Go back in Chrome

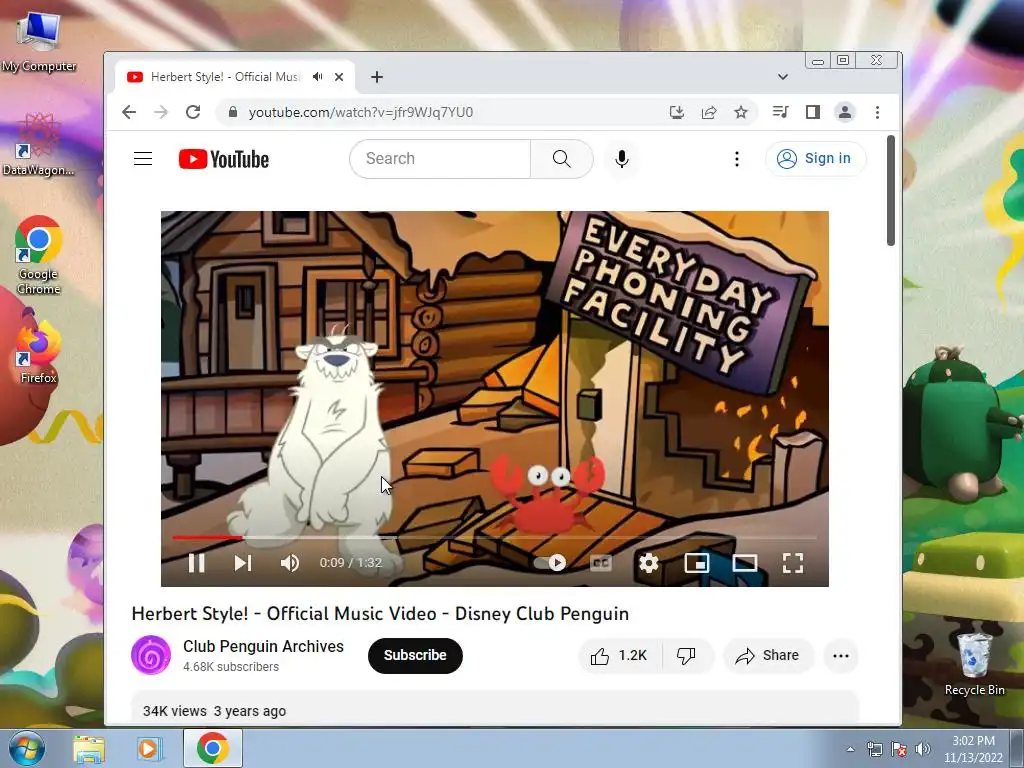[129, 112]
